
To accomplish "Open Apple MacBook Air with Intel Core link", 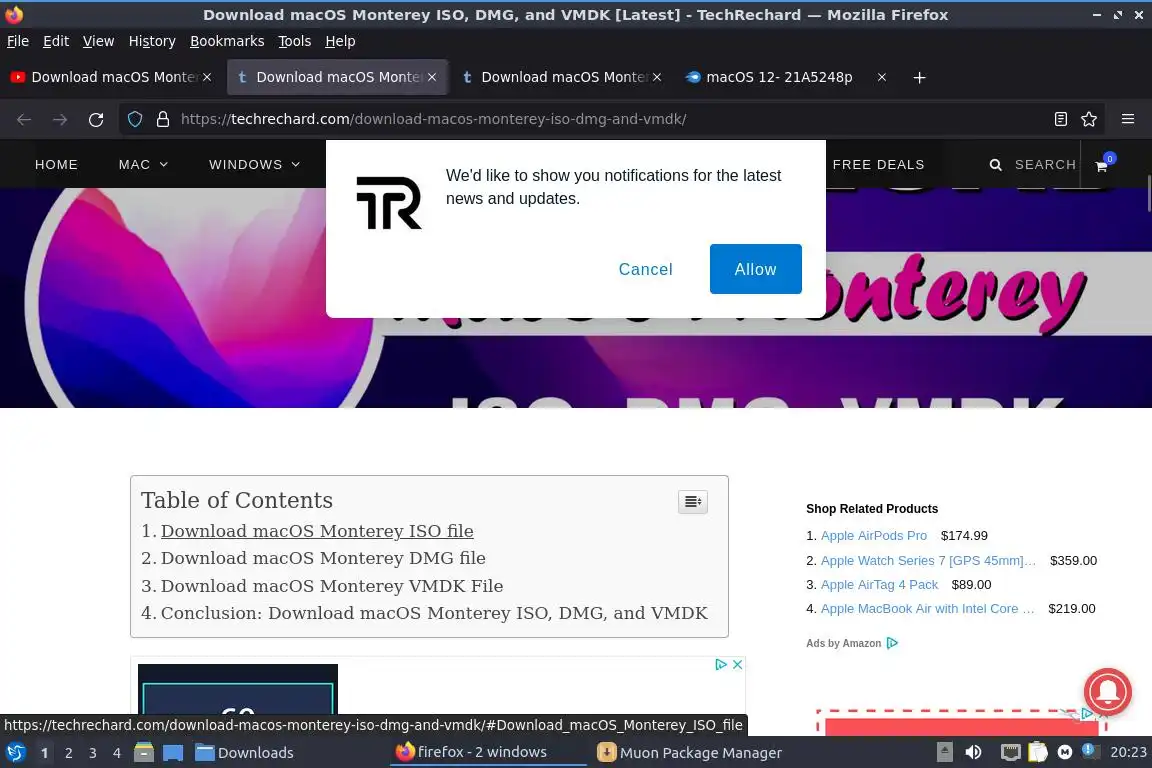I will point(927,609).
